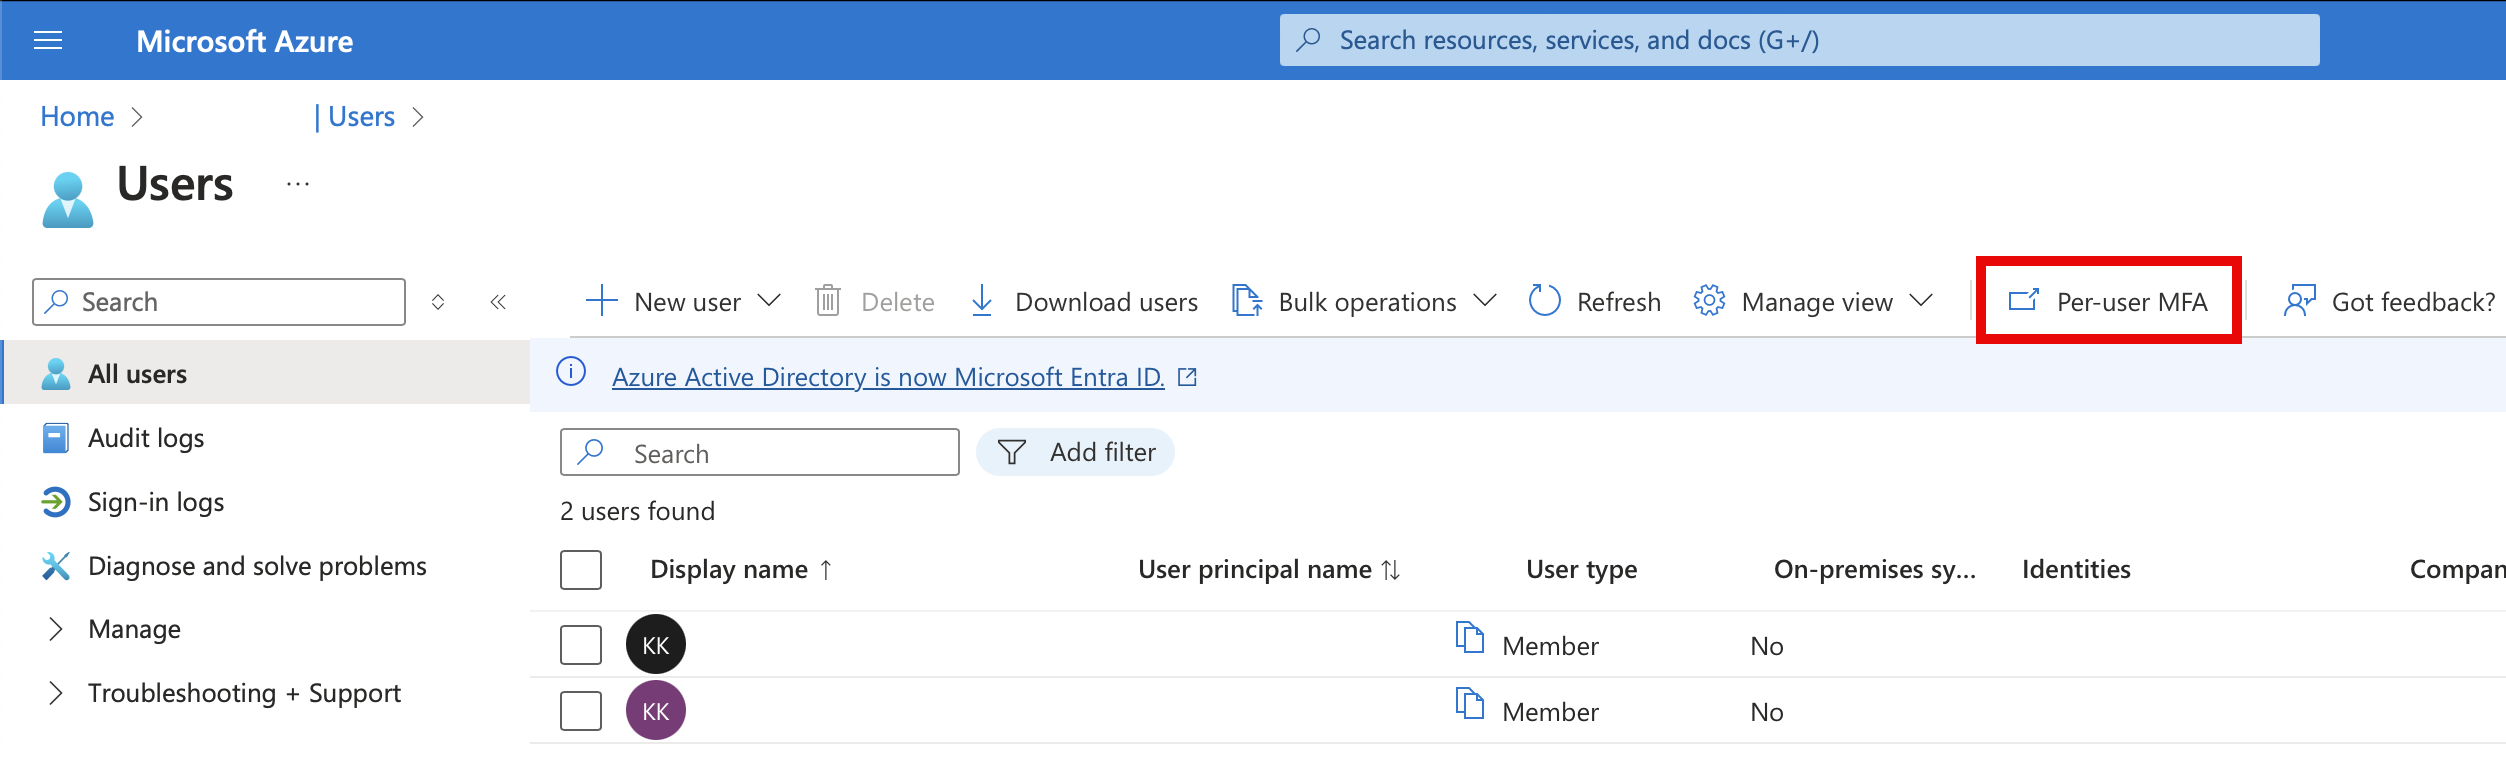The image size is (2506, 760).
Task: Open the Manage view dropdown arrow
Action: point(1921,300)
